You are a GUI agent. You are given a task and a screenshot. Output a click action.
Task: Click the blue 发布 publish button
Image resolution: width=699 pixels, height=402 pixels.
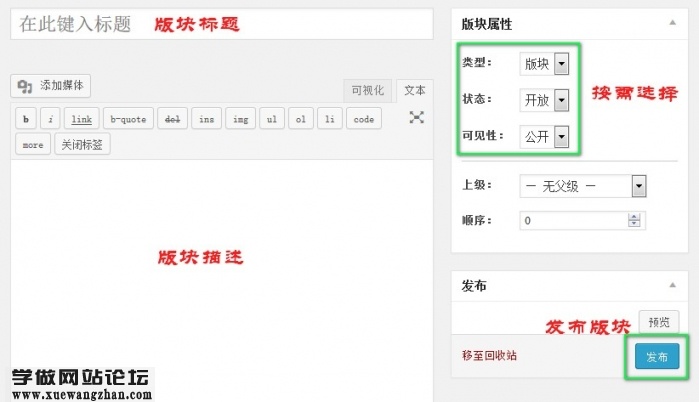[x=657, y=357]
